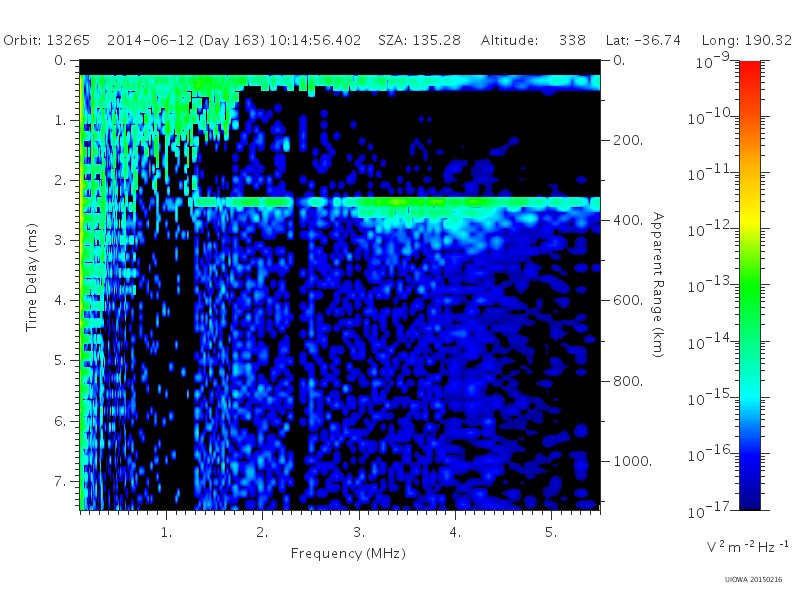Click the 10^-11 colorbar label
800x600 pixels.
(x=711, y=172)
